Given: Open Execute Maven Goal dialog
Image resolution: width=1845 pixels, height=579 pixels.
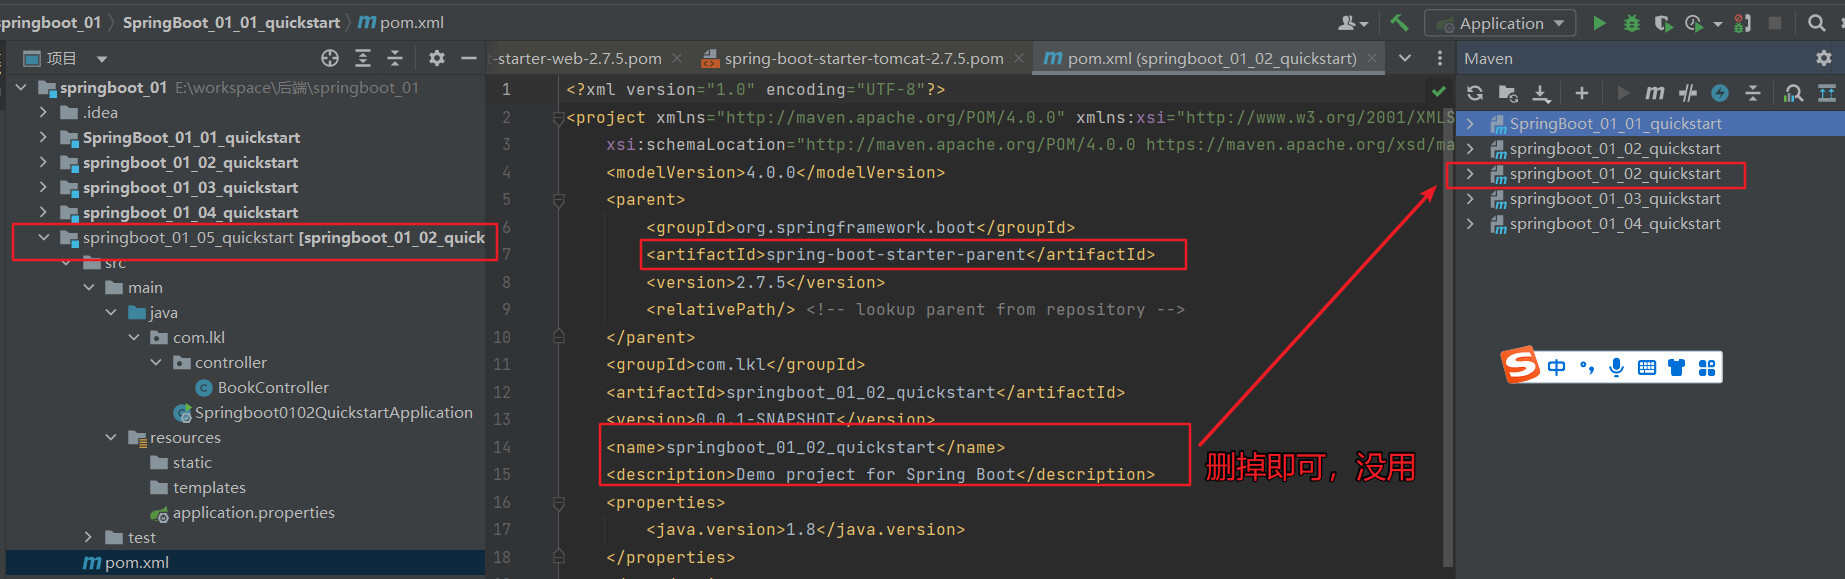Looking at the screenshot, I should pyautogui.click(x=1655, y=93).
